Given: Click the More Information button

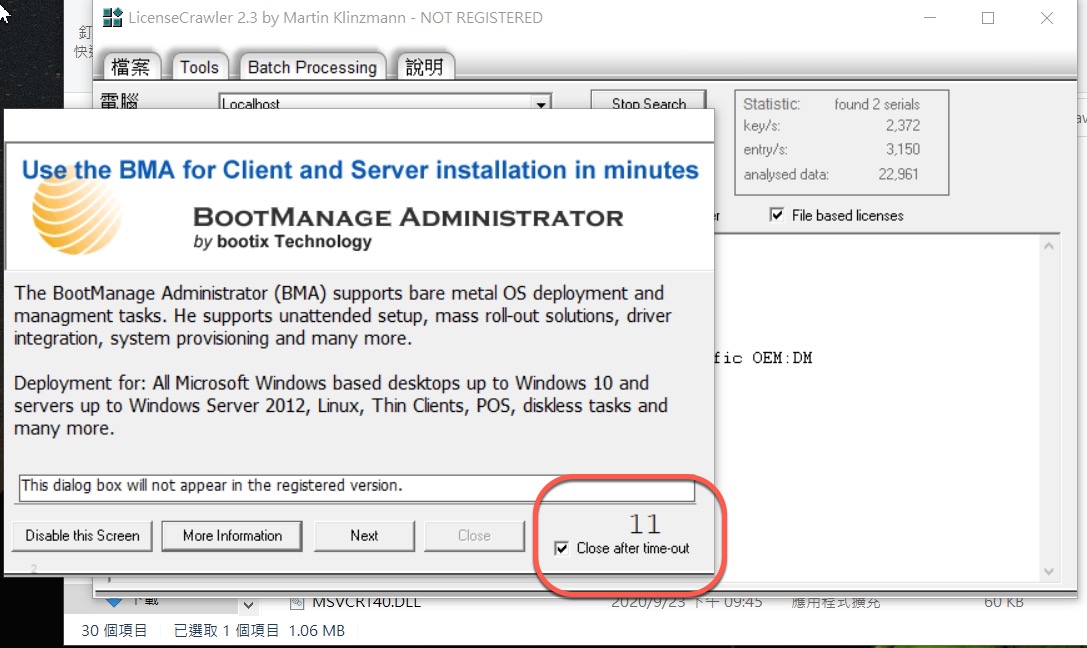Looking at the screenshot, I should [x=232, y=536].
